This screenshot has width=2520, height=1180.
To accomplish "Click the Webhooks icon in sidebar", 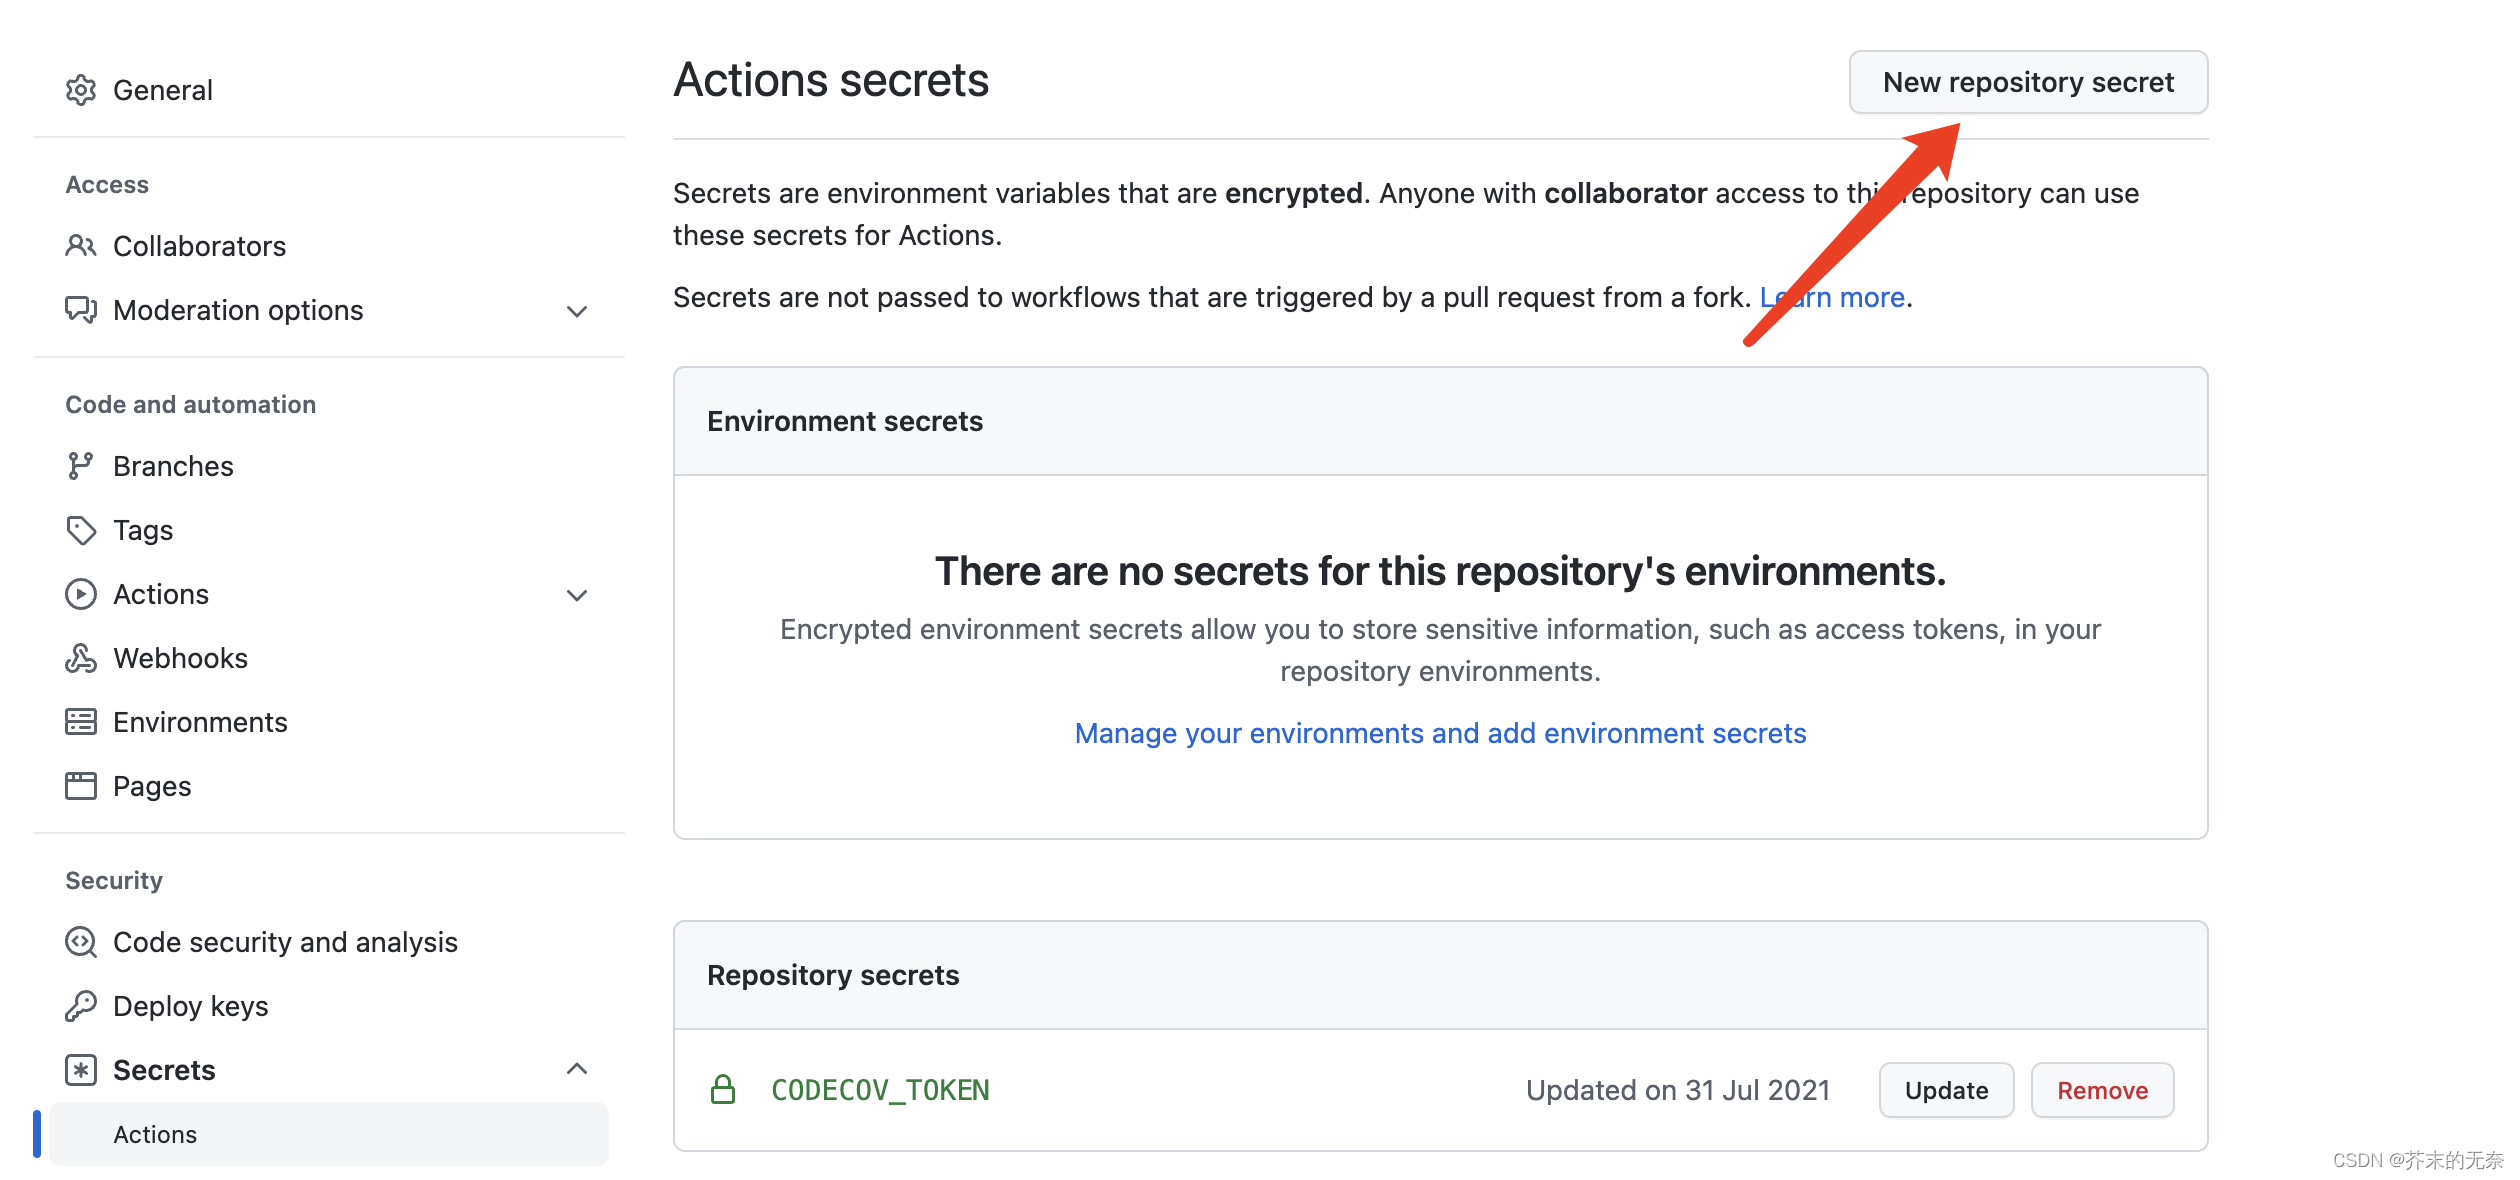I will point(80,658).
